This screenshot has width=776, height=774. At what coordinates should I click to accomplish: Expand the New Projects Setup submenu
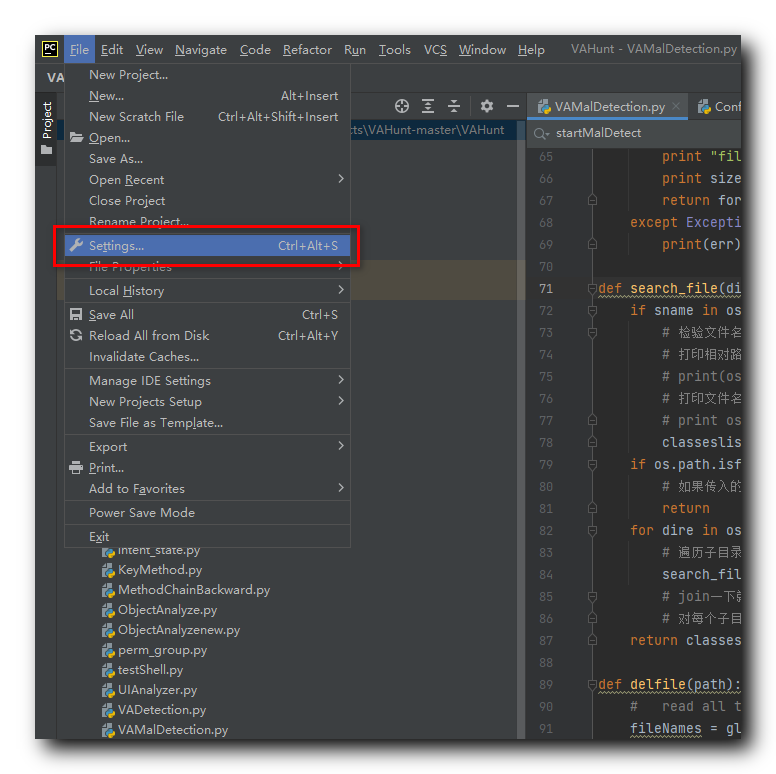tap(207, 401)
